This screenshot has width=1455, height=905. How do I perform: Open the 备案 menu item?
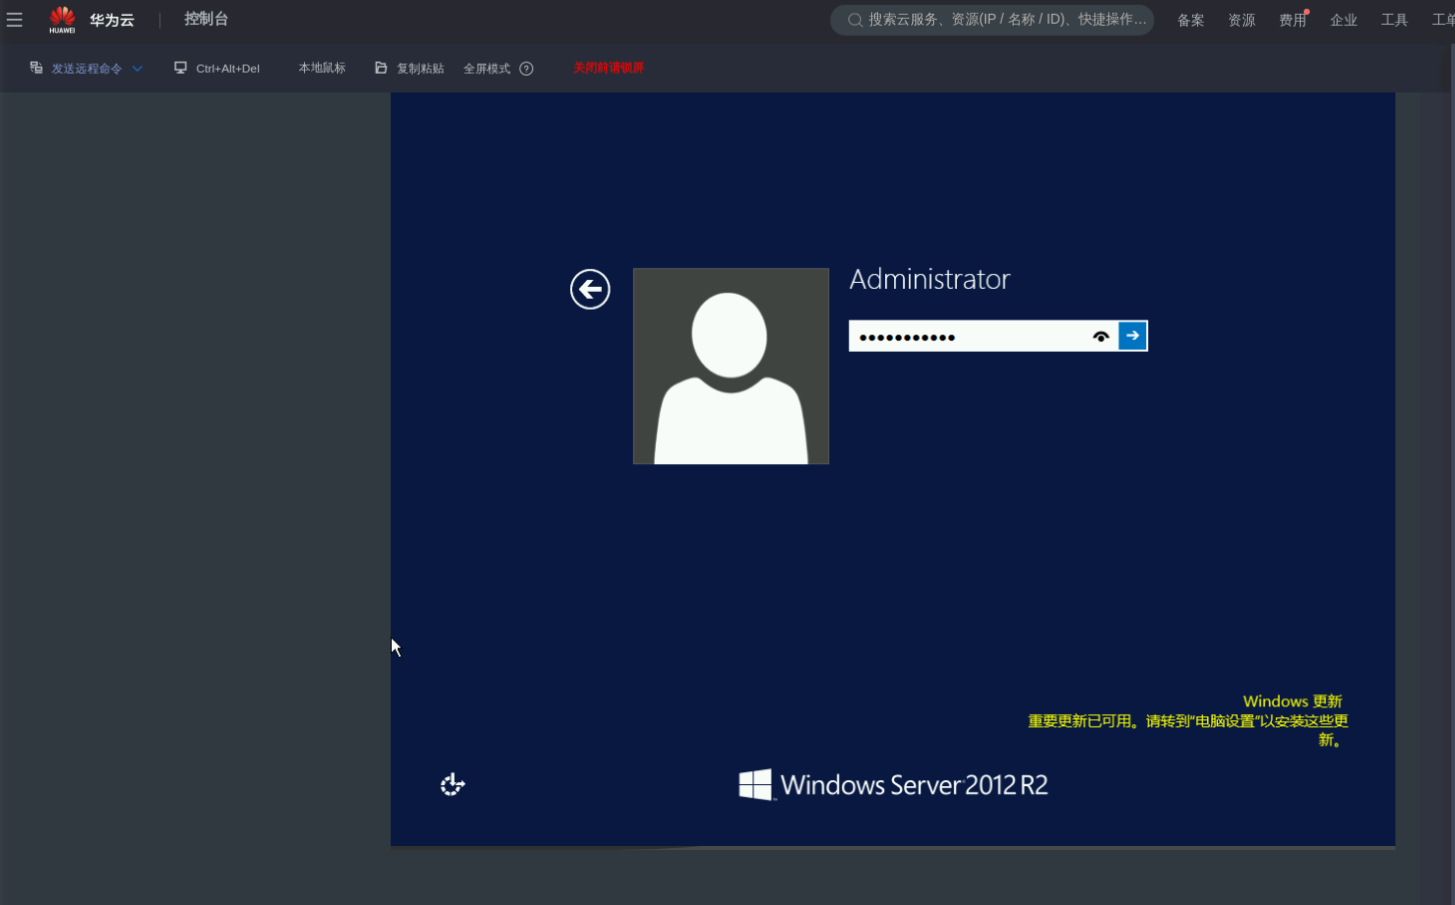(1190, 20)
